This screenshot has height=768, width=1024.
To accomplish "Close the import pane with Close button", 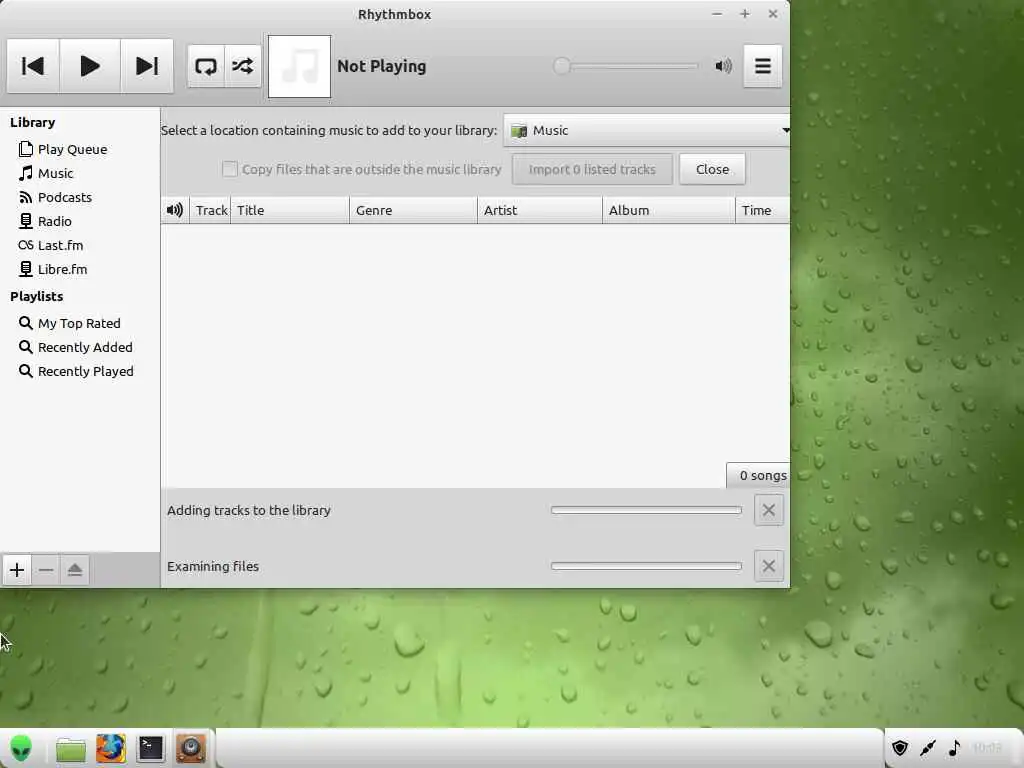I will 712,169.
